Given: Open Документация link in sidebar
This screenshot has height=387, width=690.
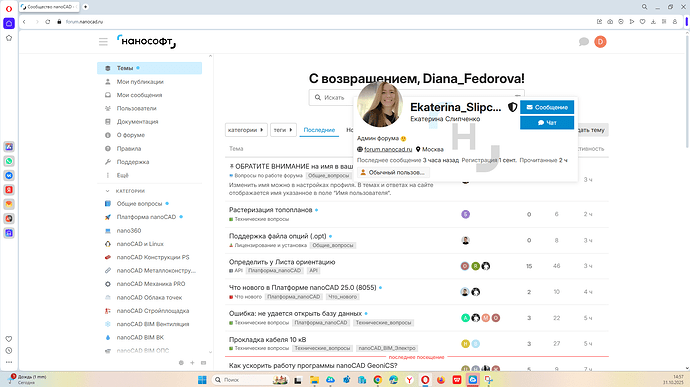Looking at the screenshot, I should [137, 122].
